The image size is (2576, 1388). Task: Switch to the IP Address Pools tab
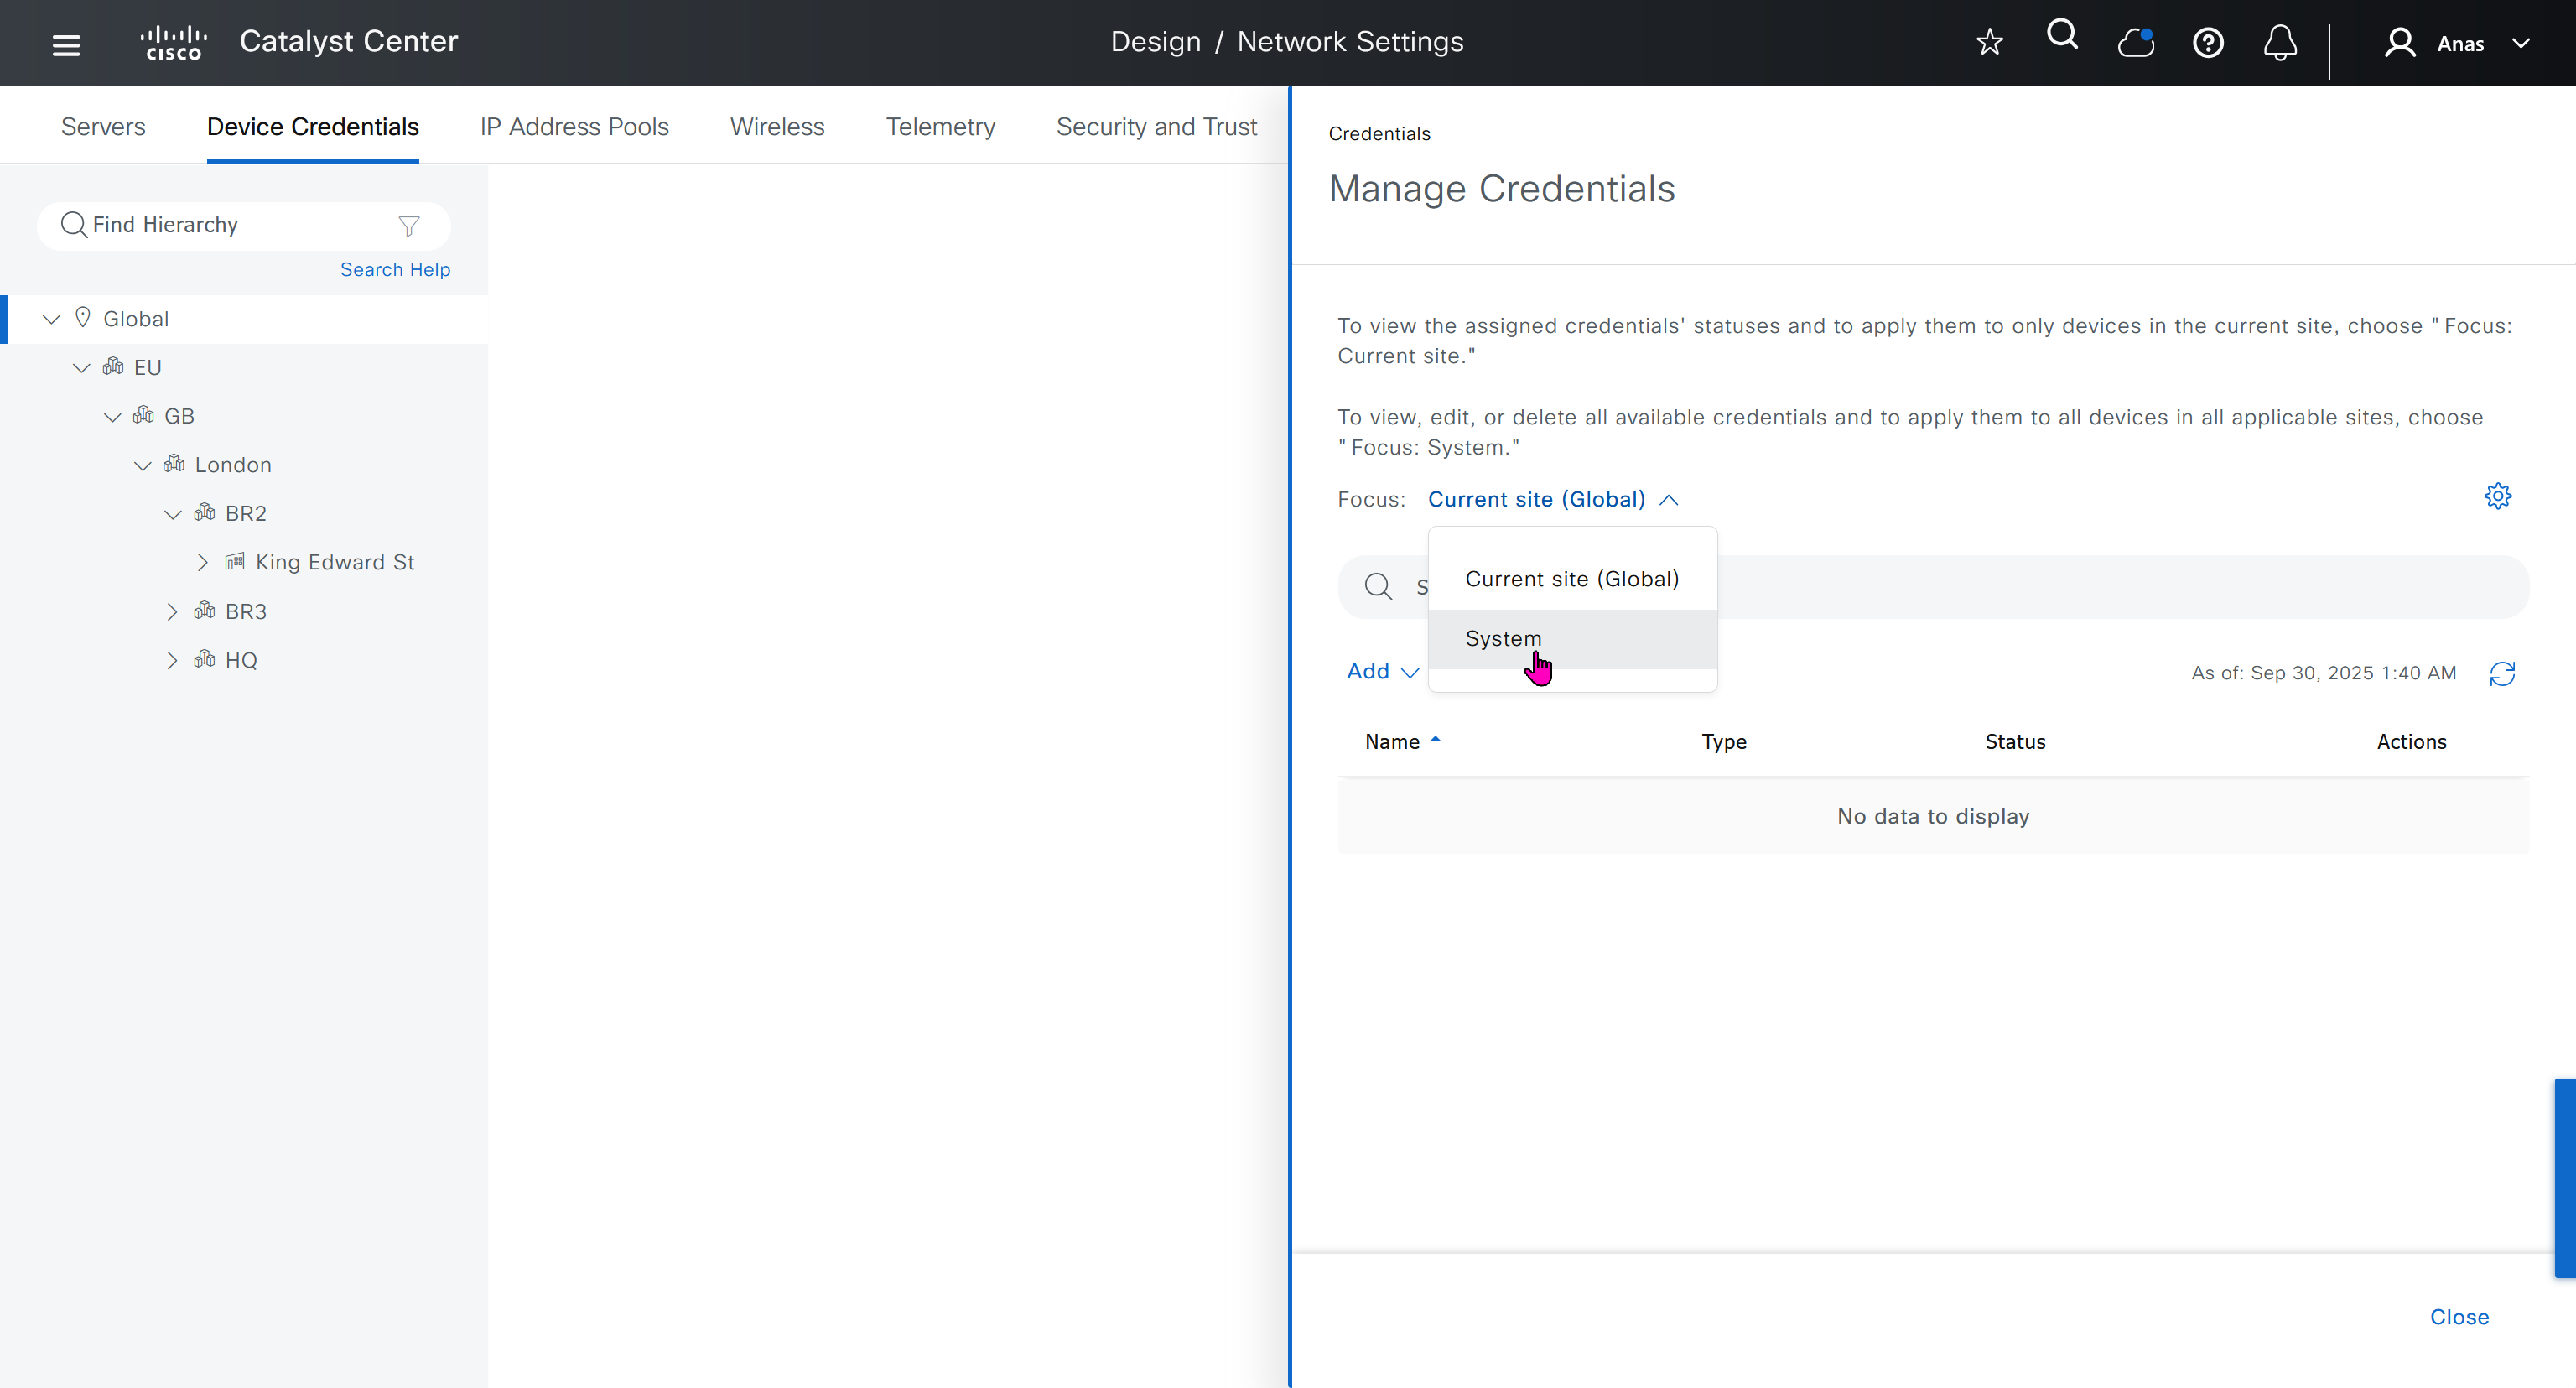click(574, 127)
